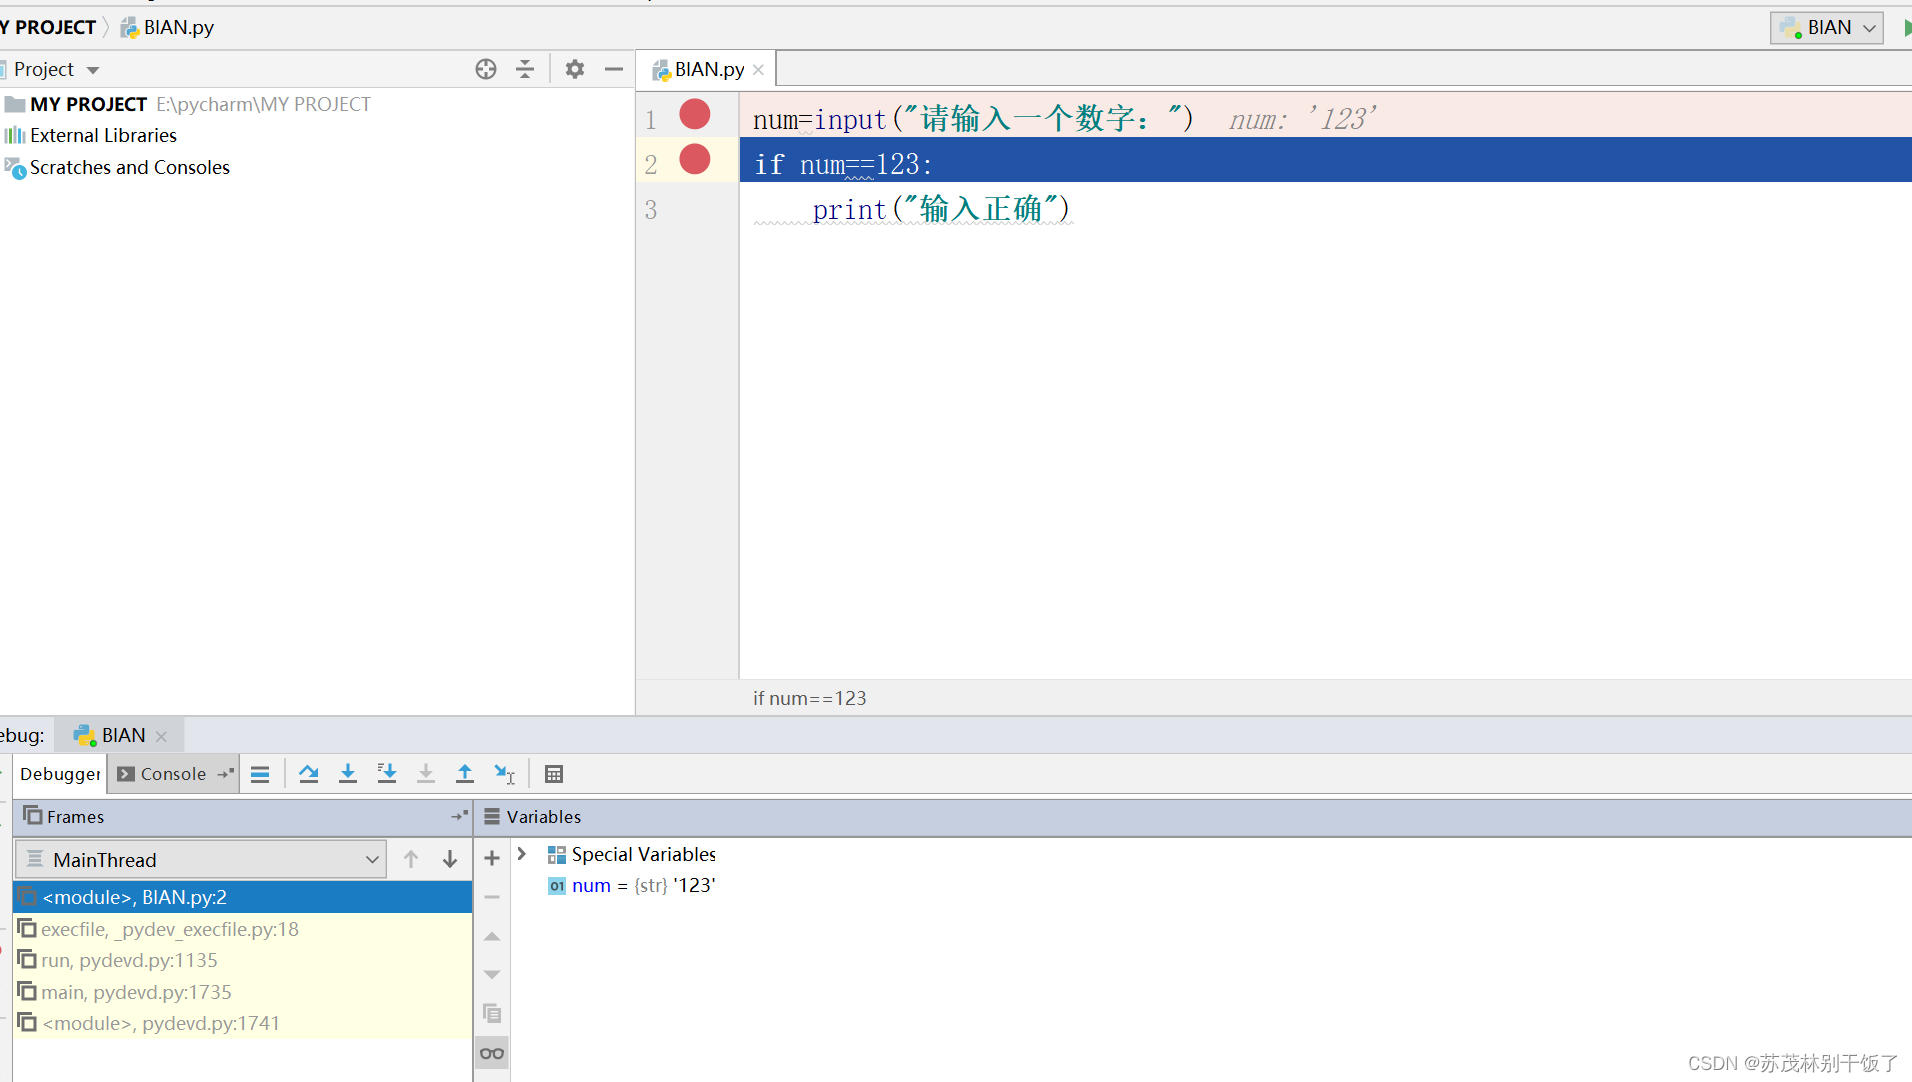Hide the Project tool window
This screenshot has height=1082, width=1912.
click(614, 69)
